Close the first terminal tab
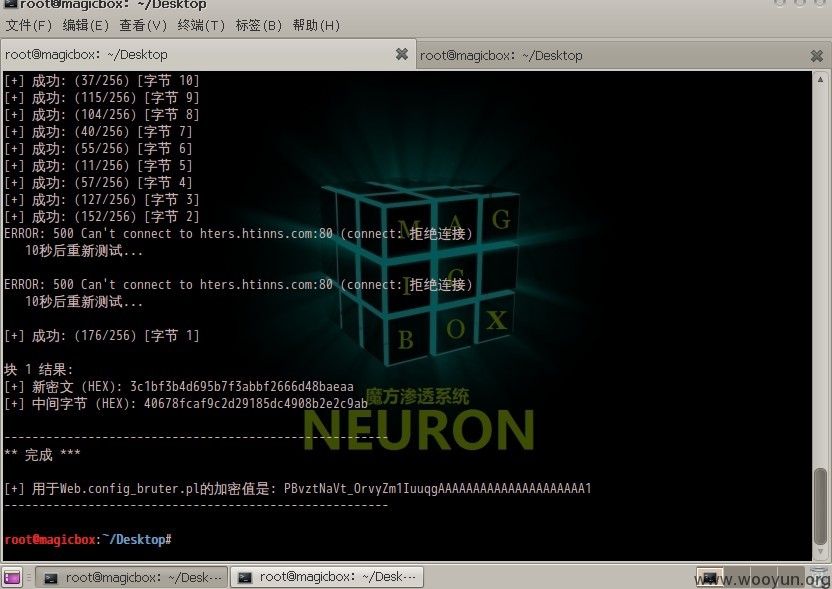The height and width of the screenshot is (589, 832). (x=402, y=54)
